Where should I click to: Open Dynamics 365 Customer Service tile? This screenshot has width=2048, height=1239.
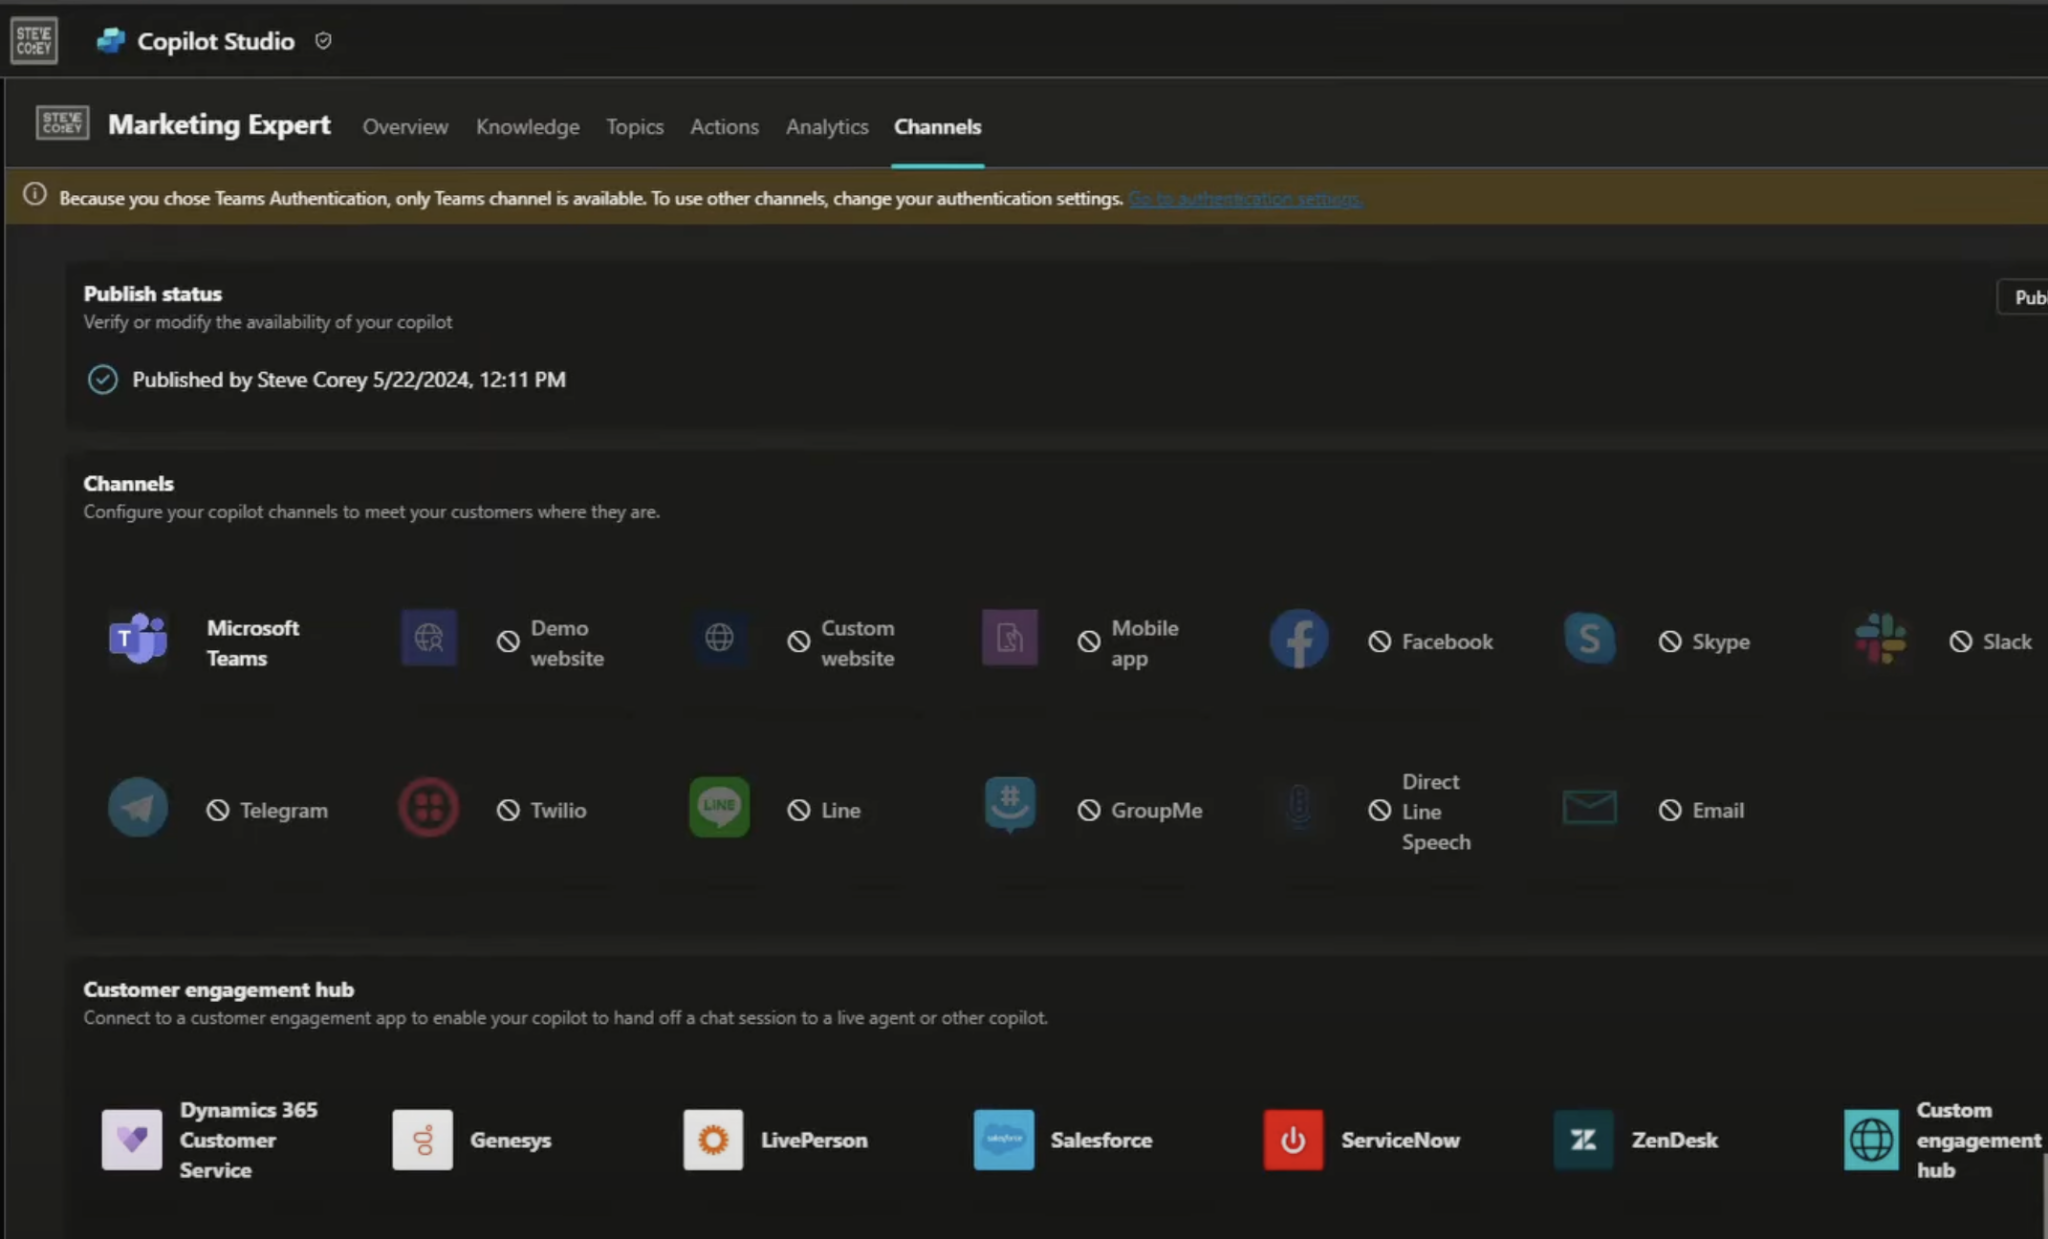tap(132, 1139)
